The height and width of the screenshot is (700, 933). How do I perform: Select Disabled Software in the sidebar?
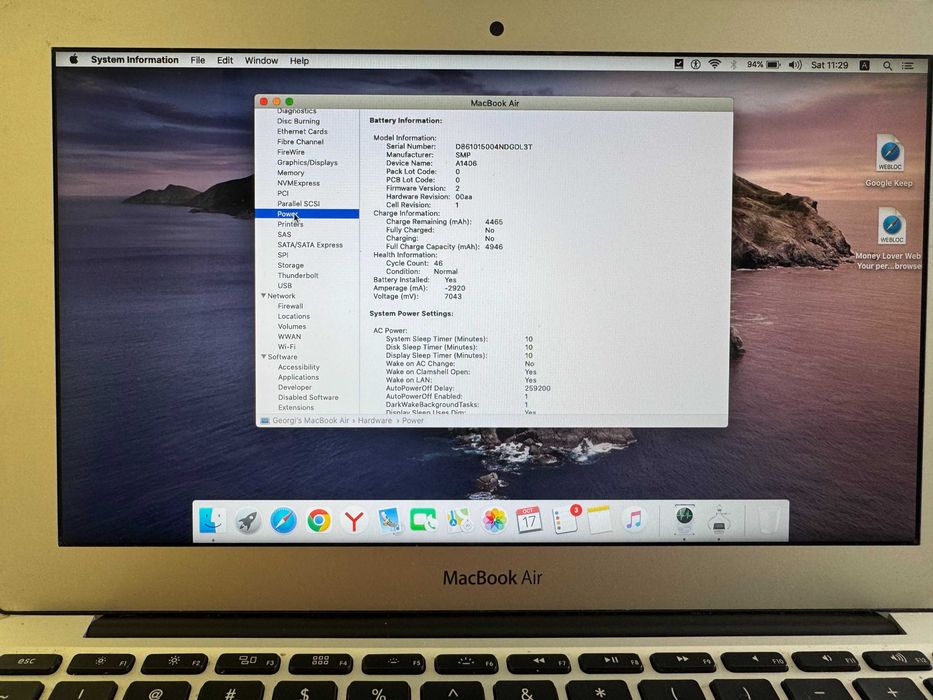pos(308,397)
